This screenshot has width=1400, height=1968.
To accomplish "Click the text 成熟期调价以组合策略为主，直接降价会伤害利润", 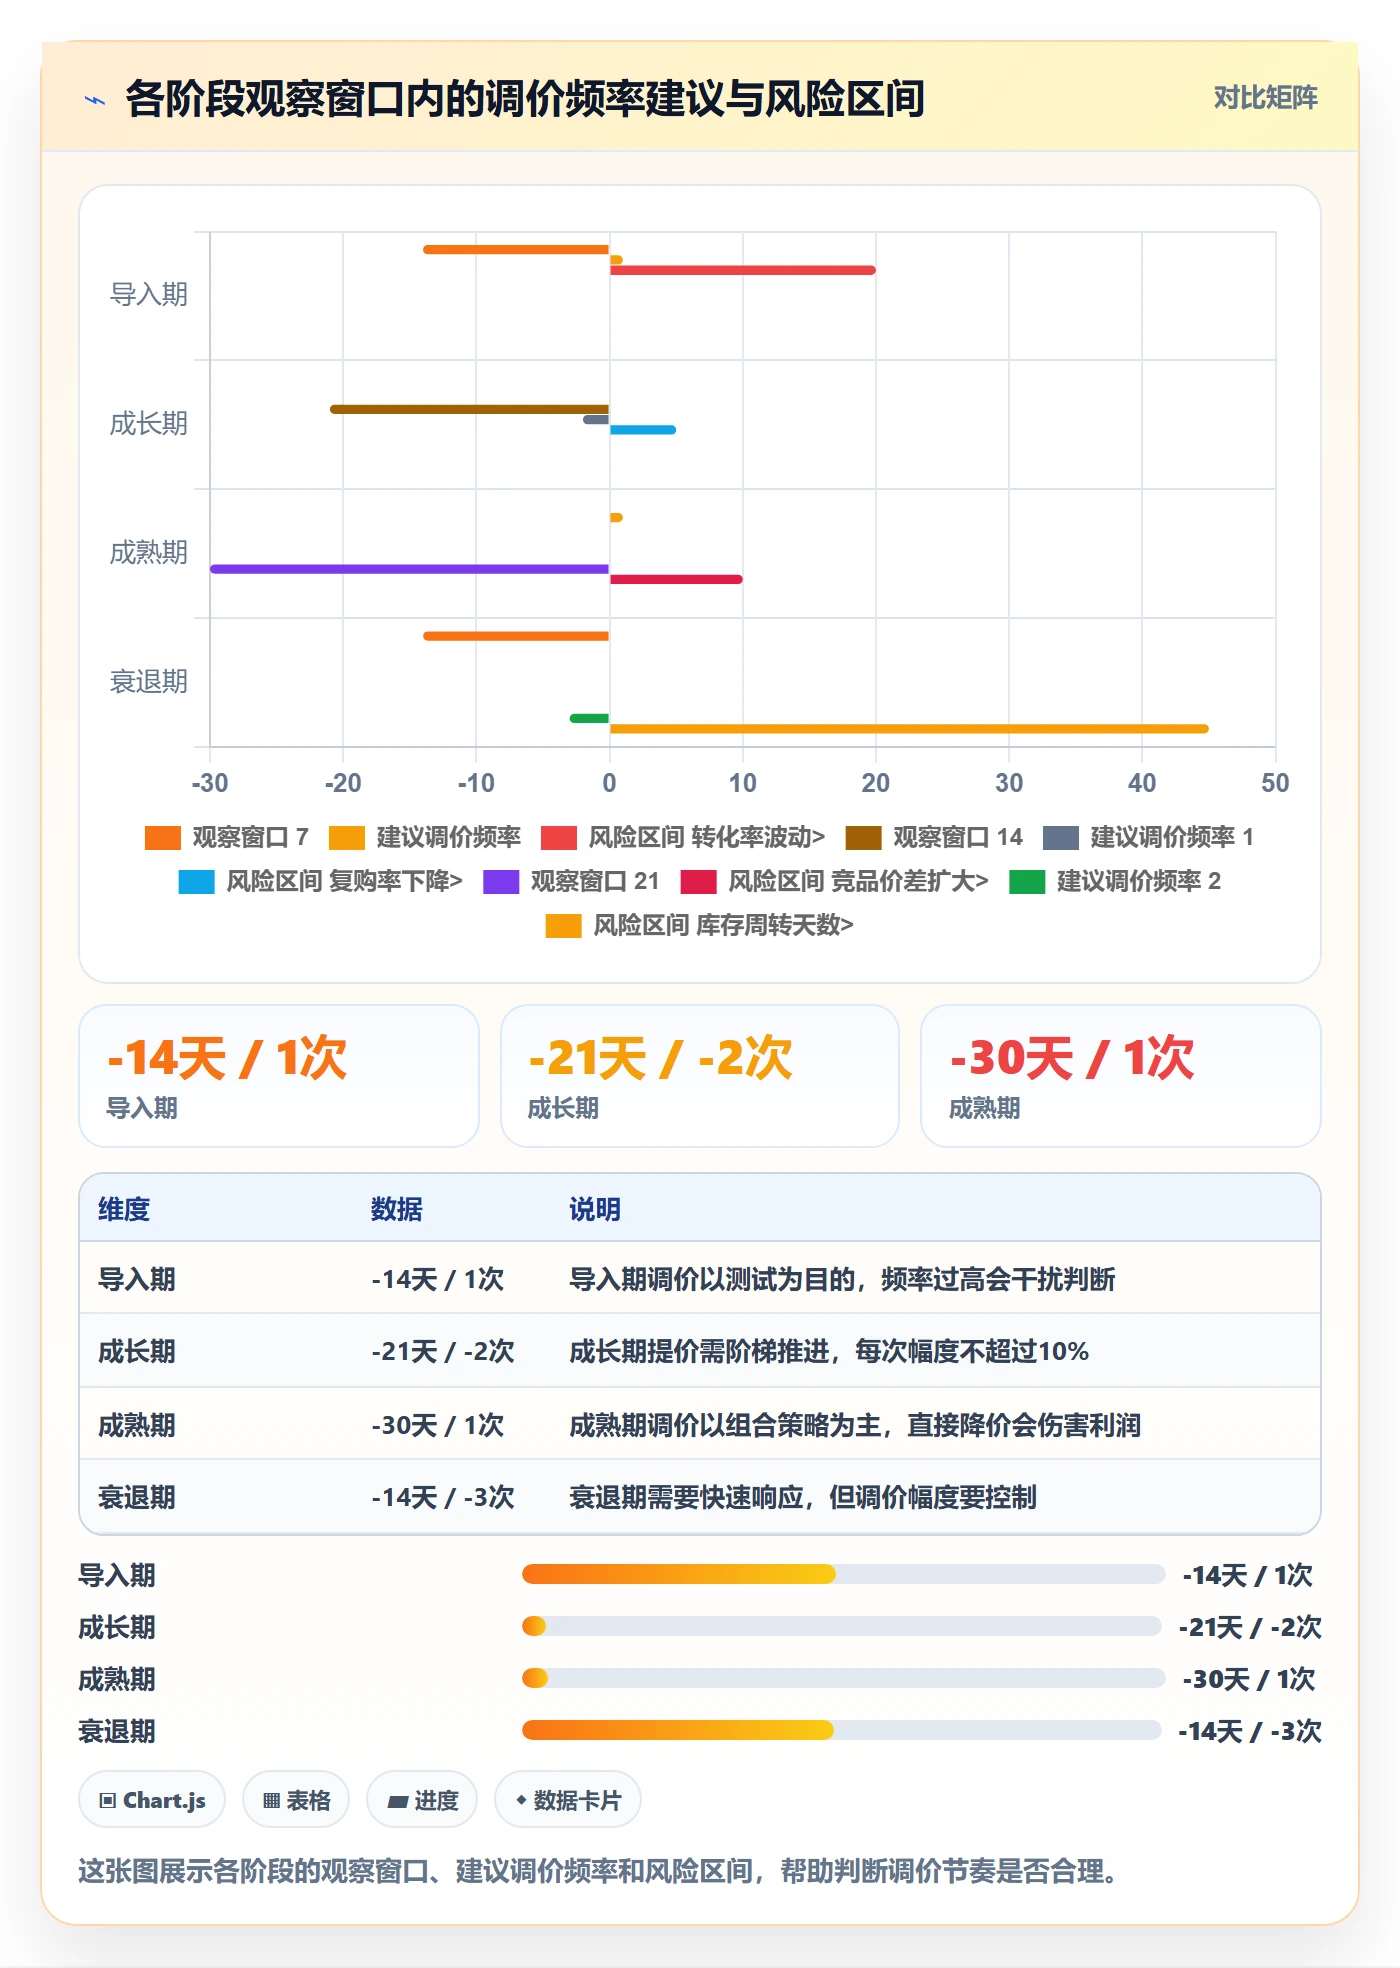I will coord(855,1426).
